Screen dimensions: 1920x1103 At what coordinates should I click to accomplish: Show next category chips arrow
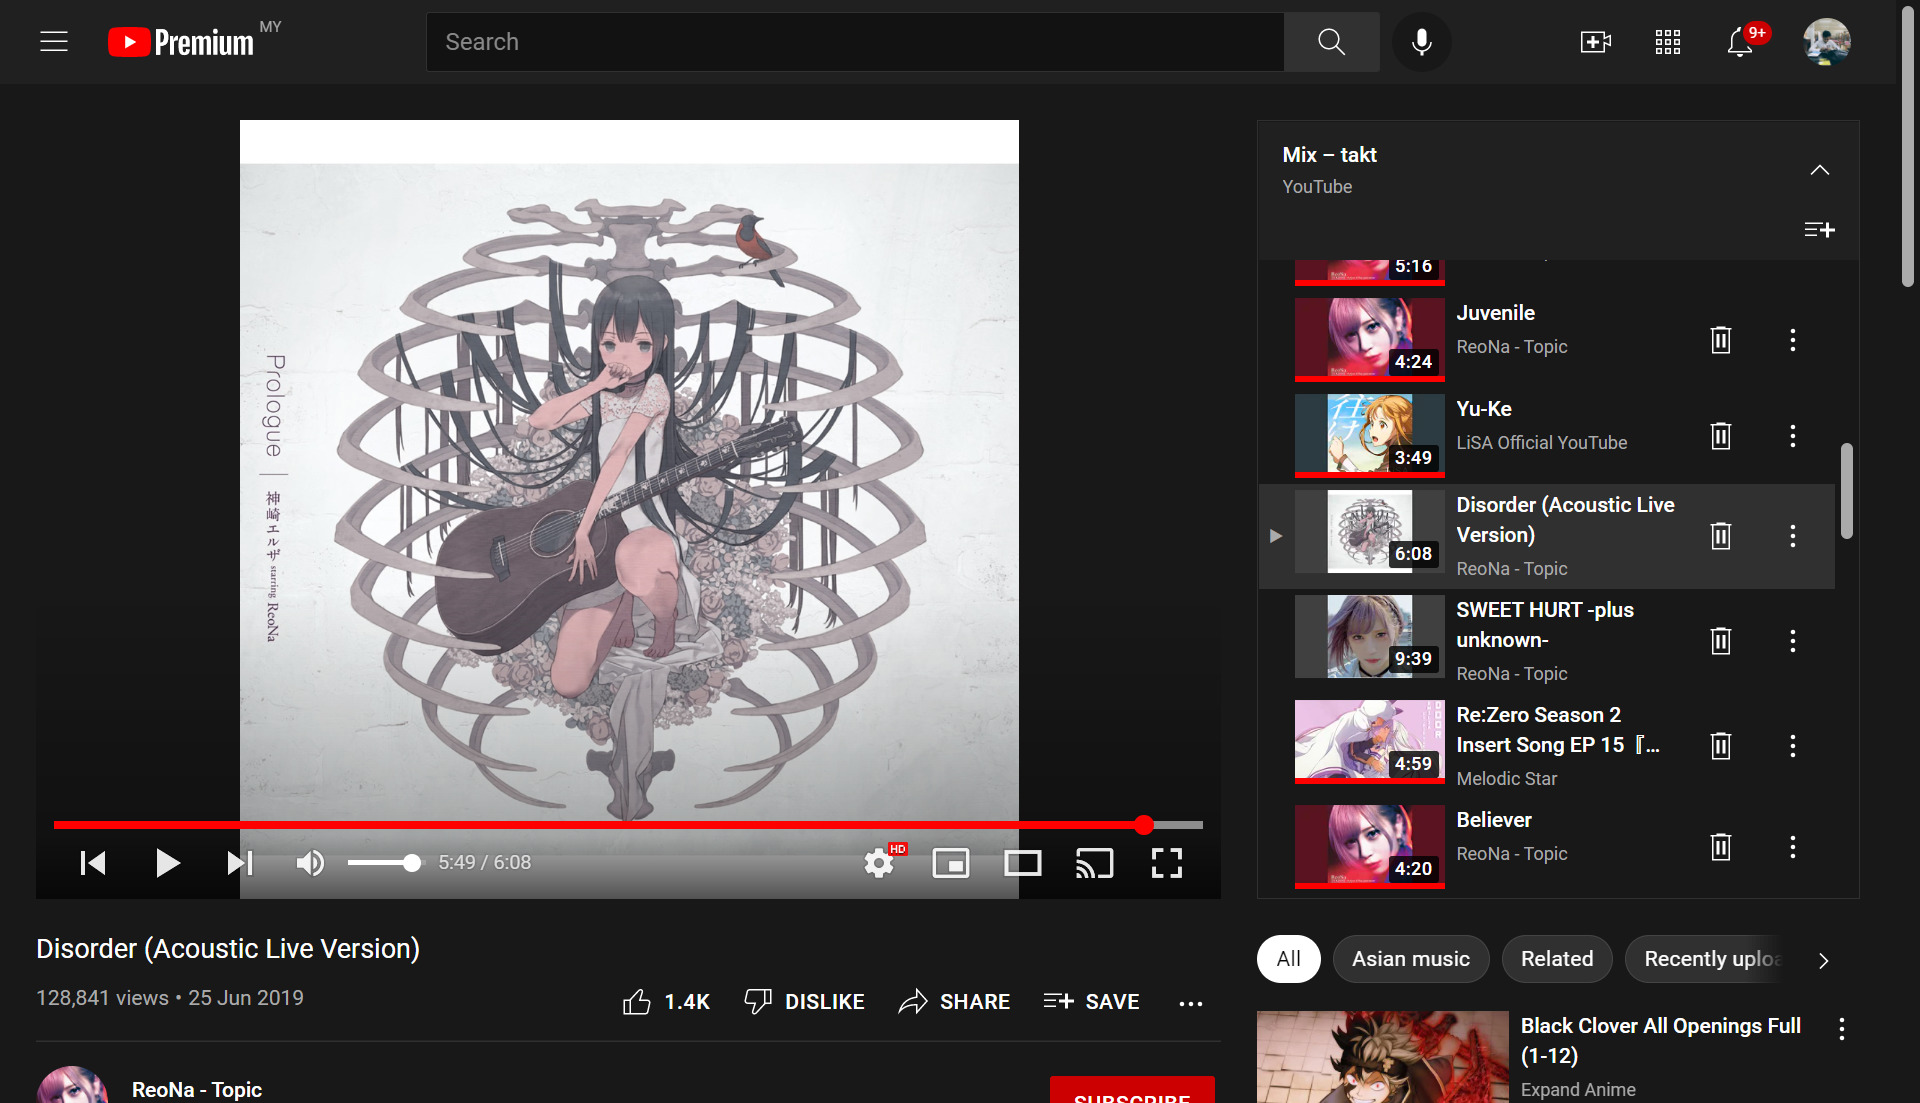tap(1823, 960)
